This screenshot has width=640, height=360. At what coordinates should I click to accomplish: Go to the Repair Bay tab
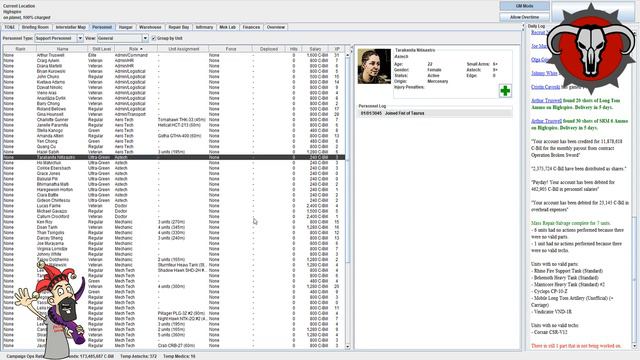179,27
